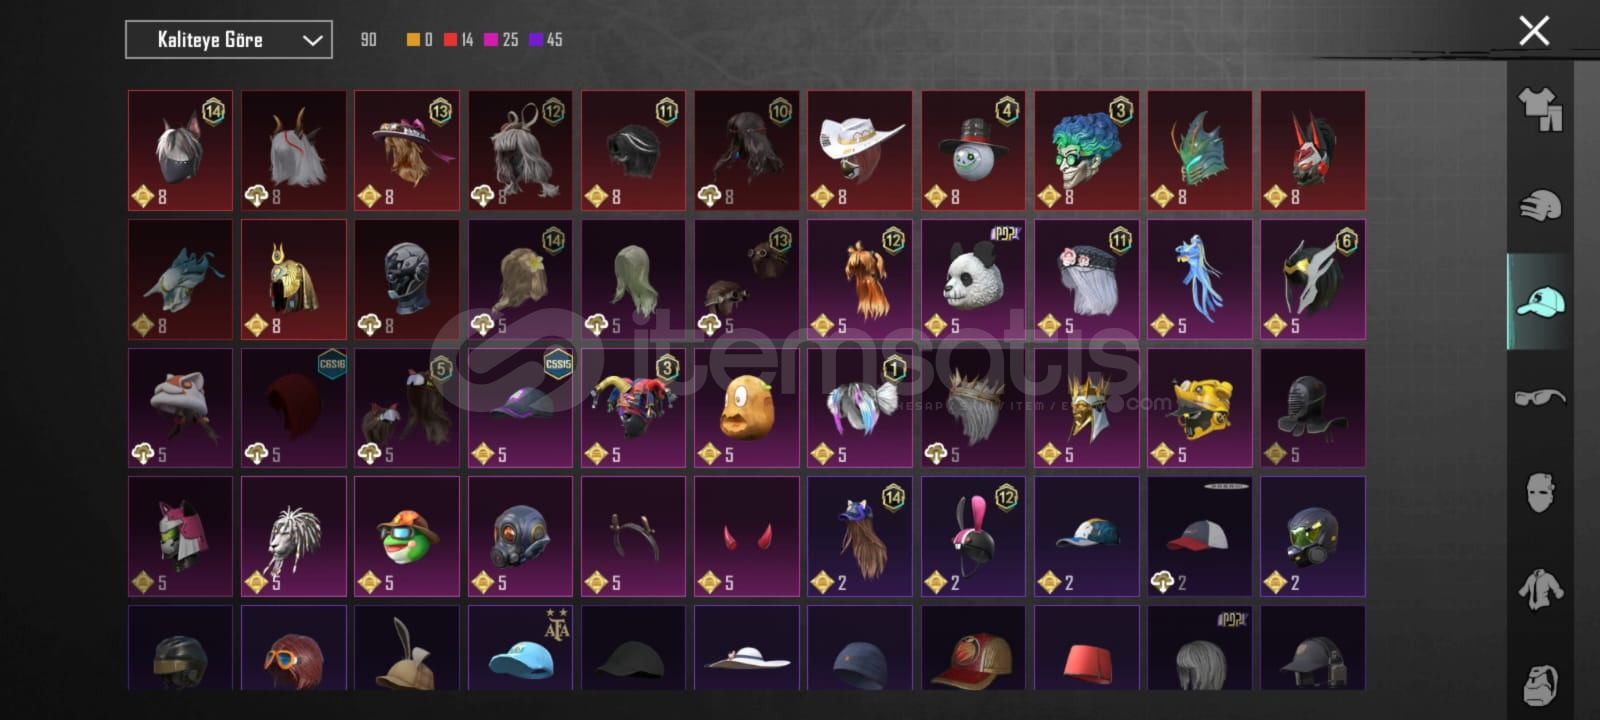Expand the Kaliteye Göre sorting dropdown
Image resolution: width=1600 pixels, height=720 pixels.
tap(229, 40)
